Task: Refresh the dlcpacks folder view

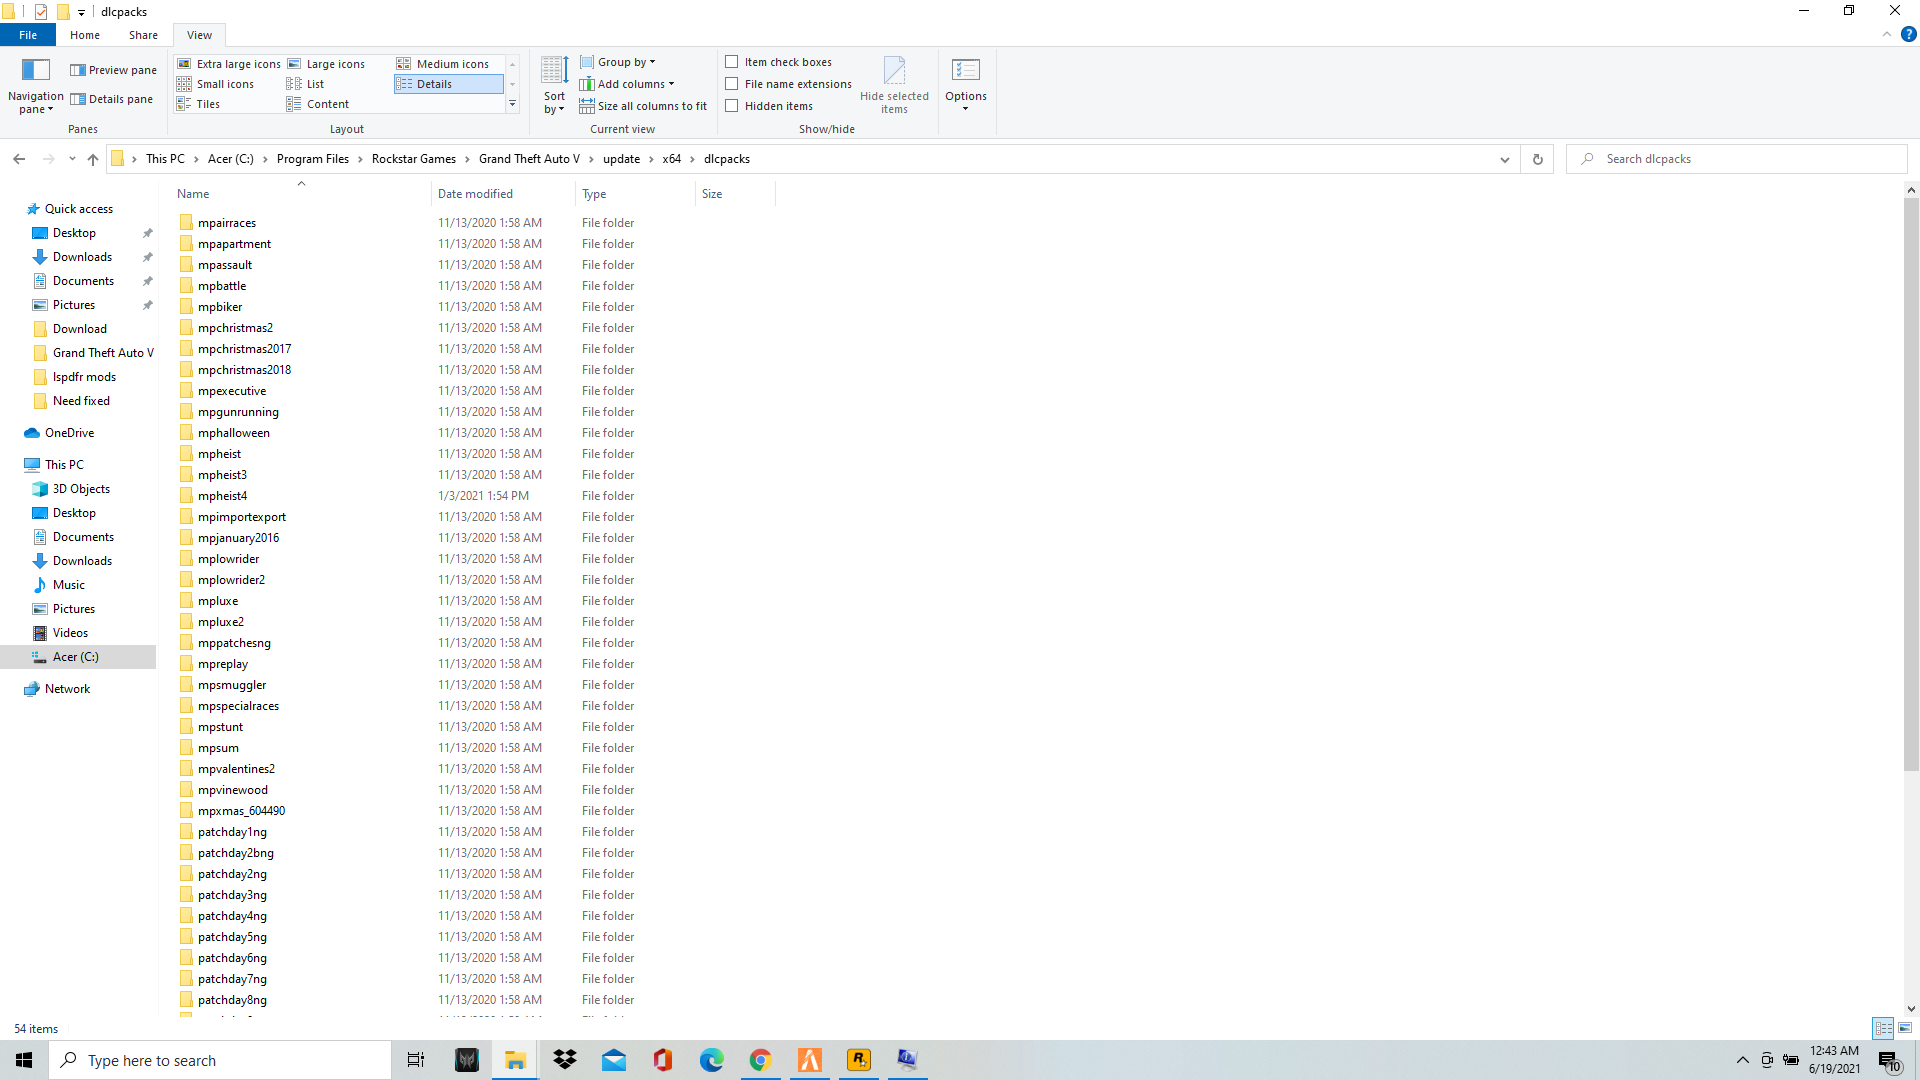Action: [x=1537, y=159]
